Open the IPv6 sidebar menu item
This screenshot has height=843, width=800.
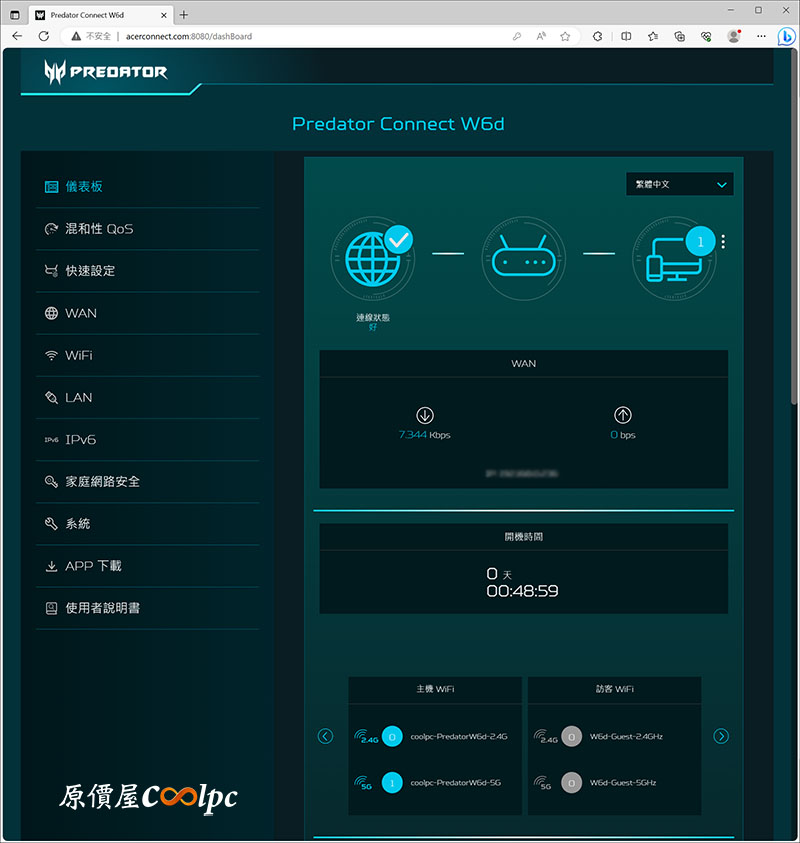147,439
